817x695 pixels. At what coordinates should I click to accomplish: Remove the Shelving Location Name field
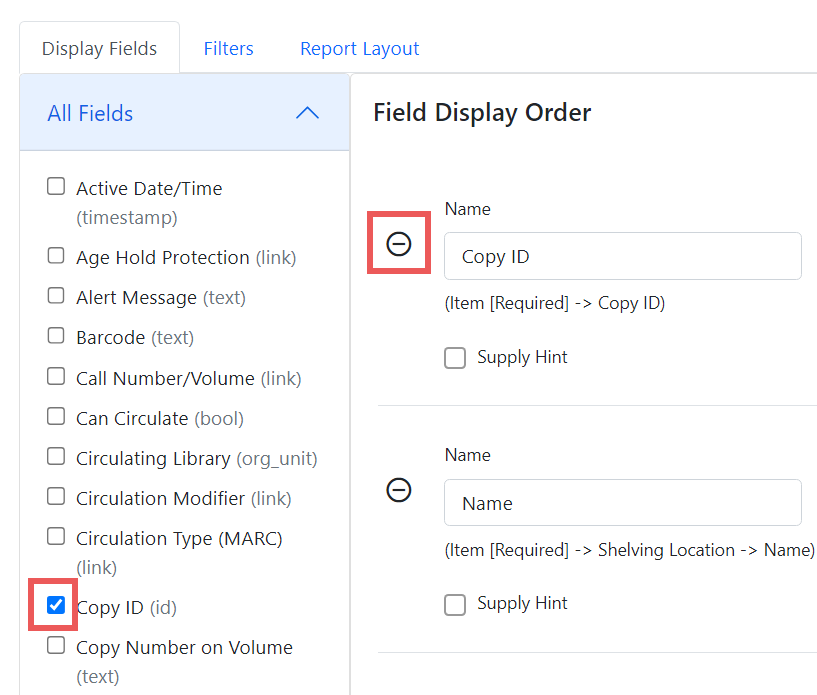click(398, 490)
